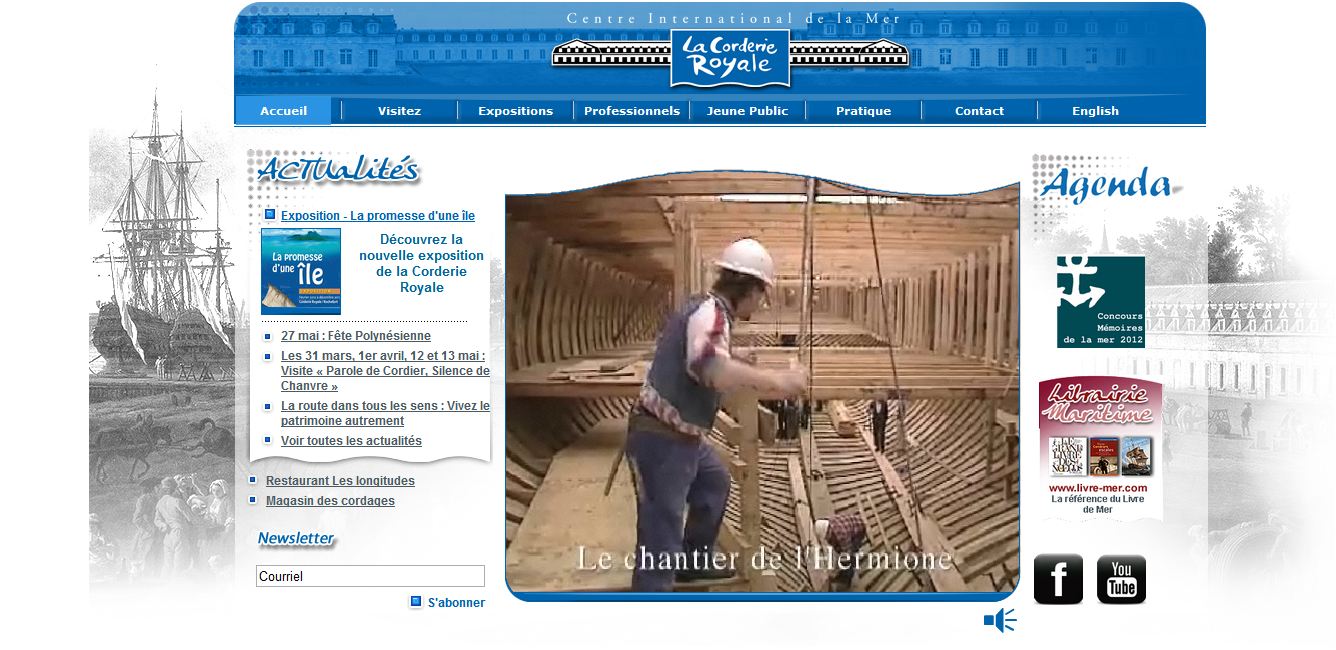This screenshot has width=1336, height=650.
Task: Click the blue square icon beside S'abonner
Action: coord(415,602)
